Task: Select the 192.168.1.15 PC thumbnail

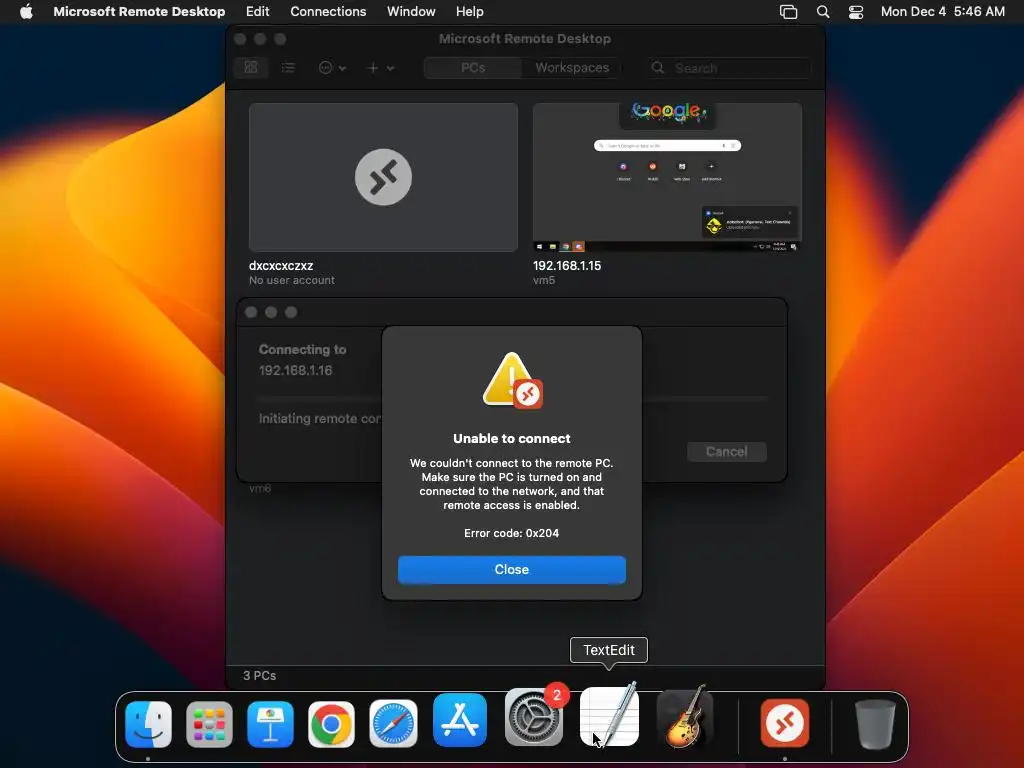Action: [667, 177]
